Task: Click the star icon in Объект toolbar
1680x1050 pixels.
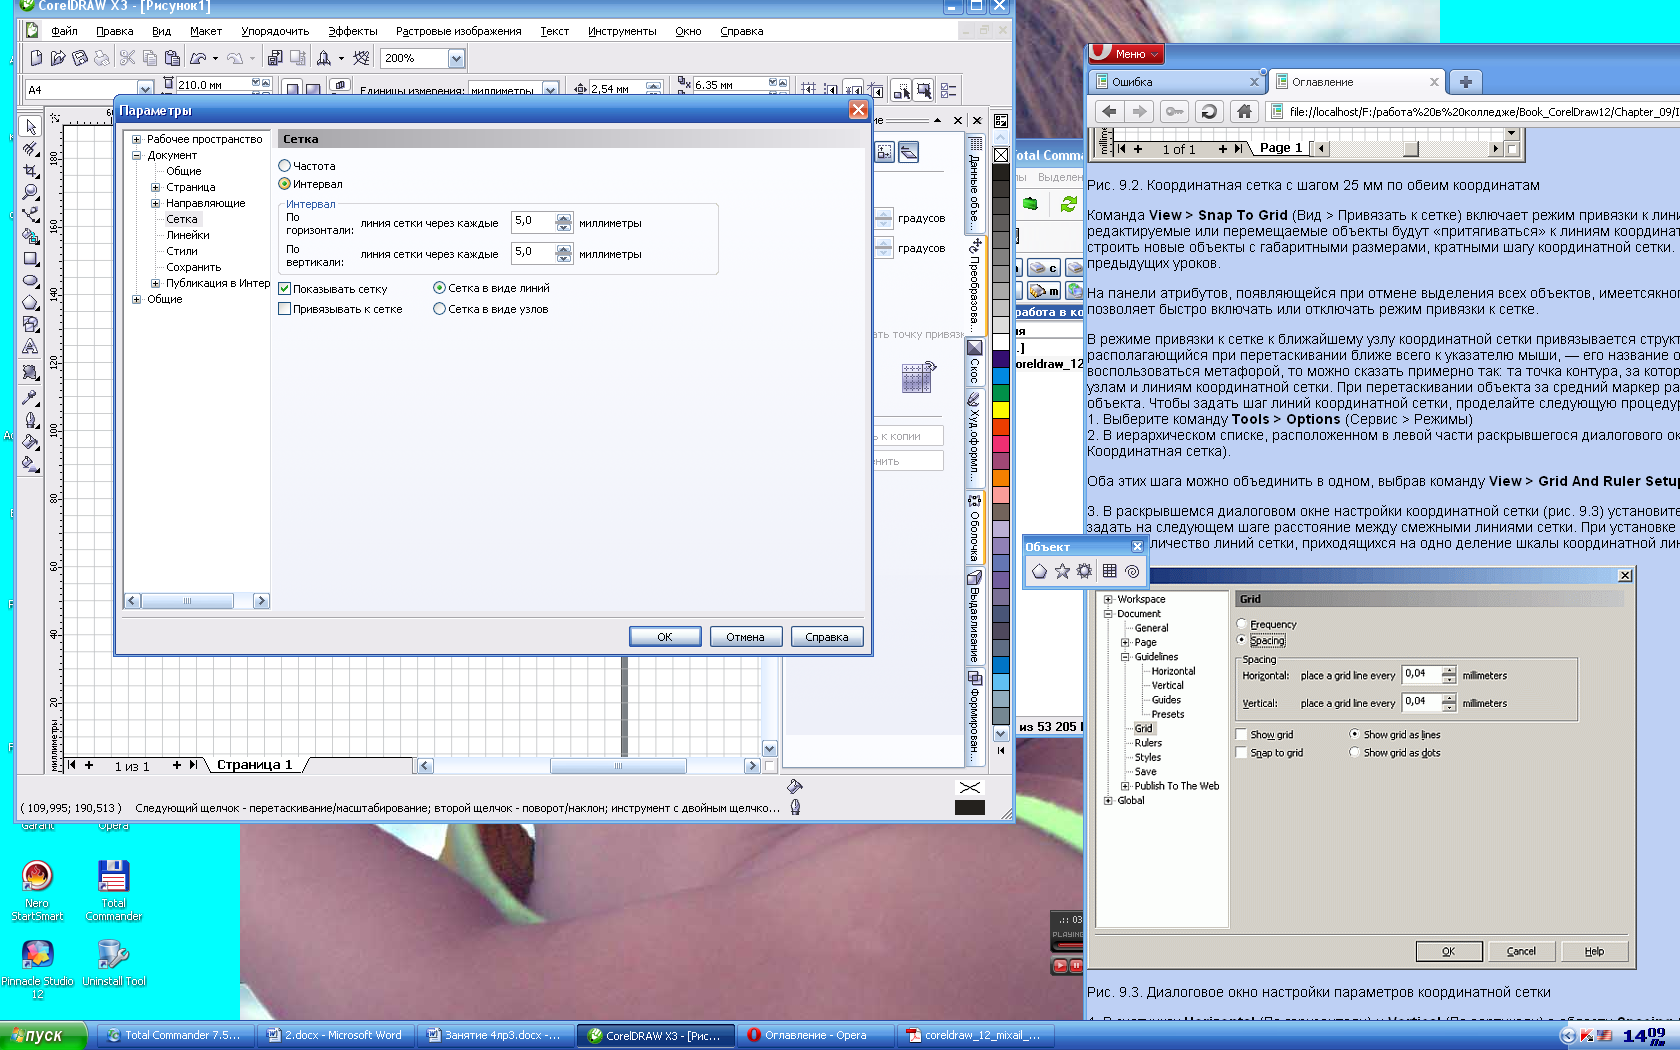Action: pyautogui.click(x=1062, y=571)
